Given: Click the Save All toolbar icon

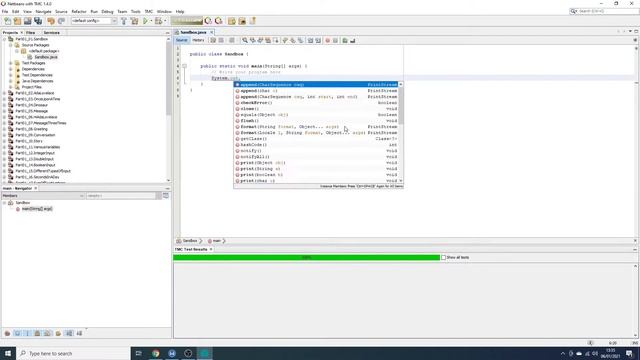Looking at the screenshot, I should click(x=38, y=21).
